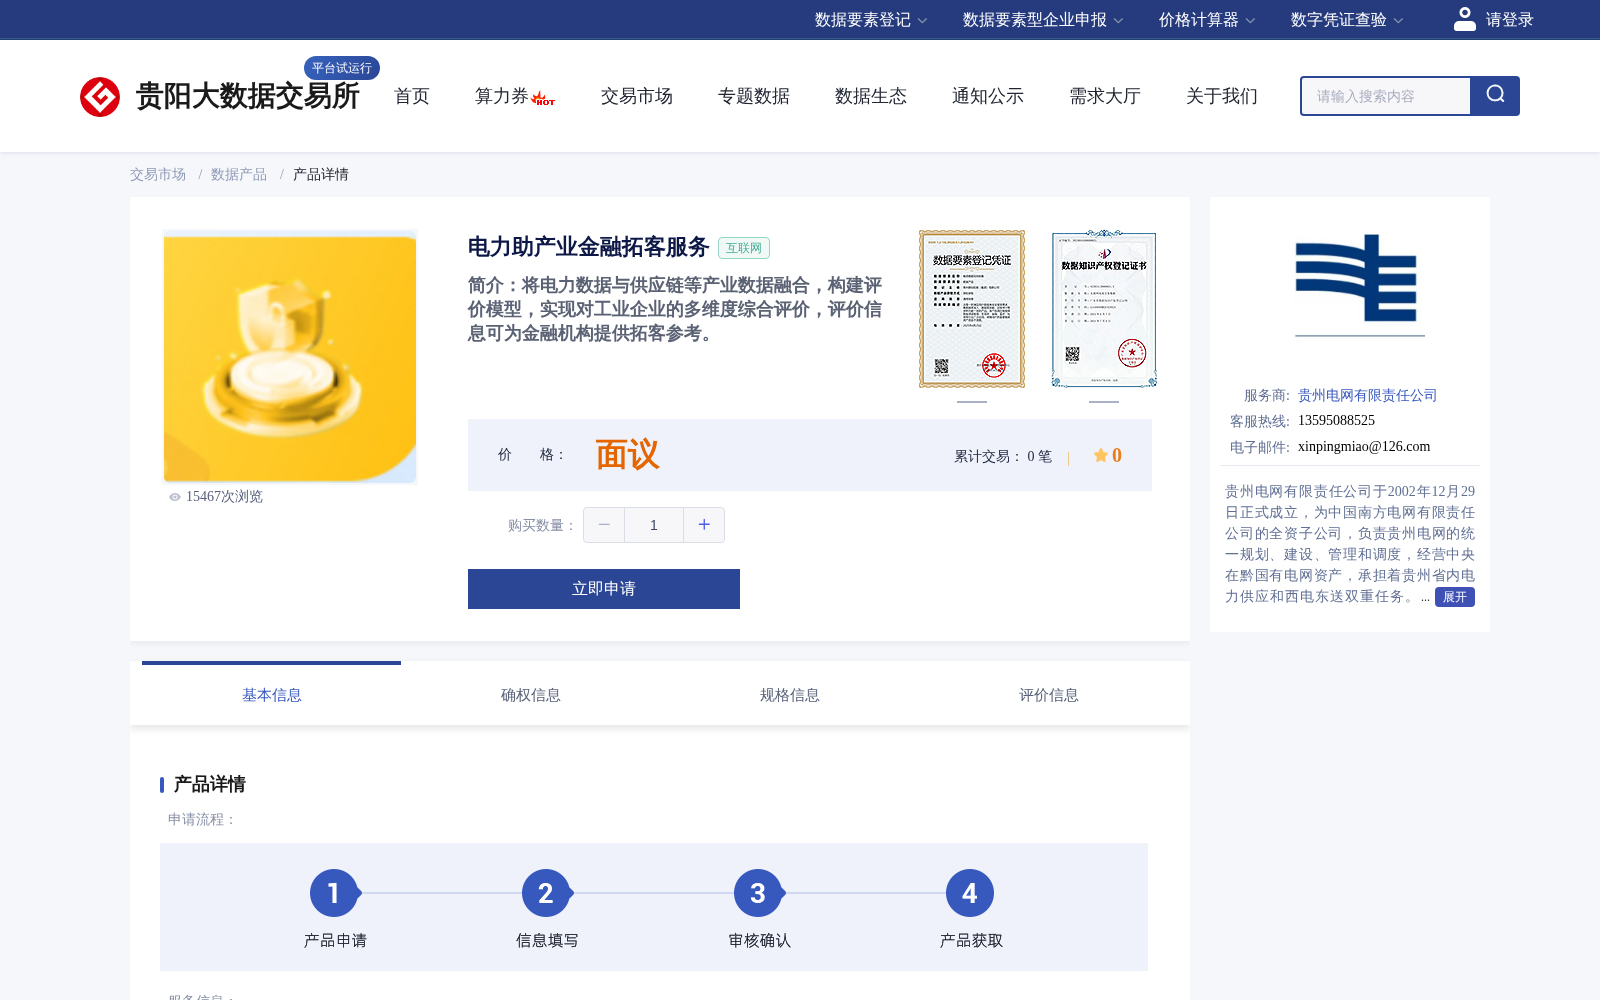Click the HOT flame badge beside 算力券
The image size is (1600, 1000).
[x=543, y=98]
